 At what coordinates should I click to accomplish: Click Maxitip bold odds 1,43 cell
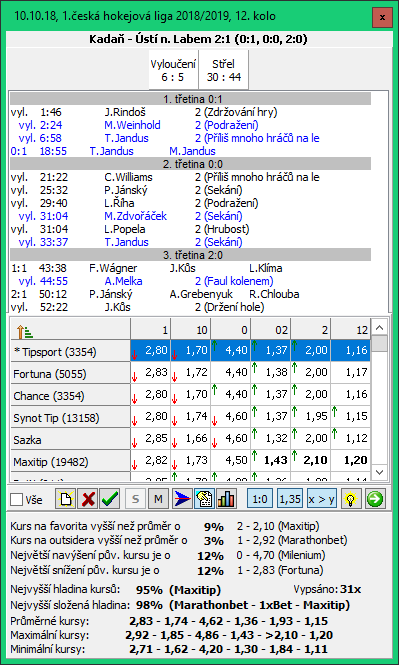(x=271, y=461)
